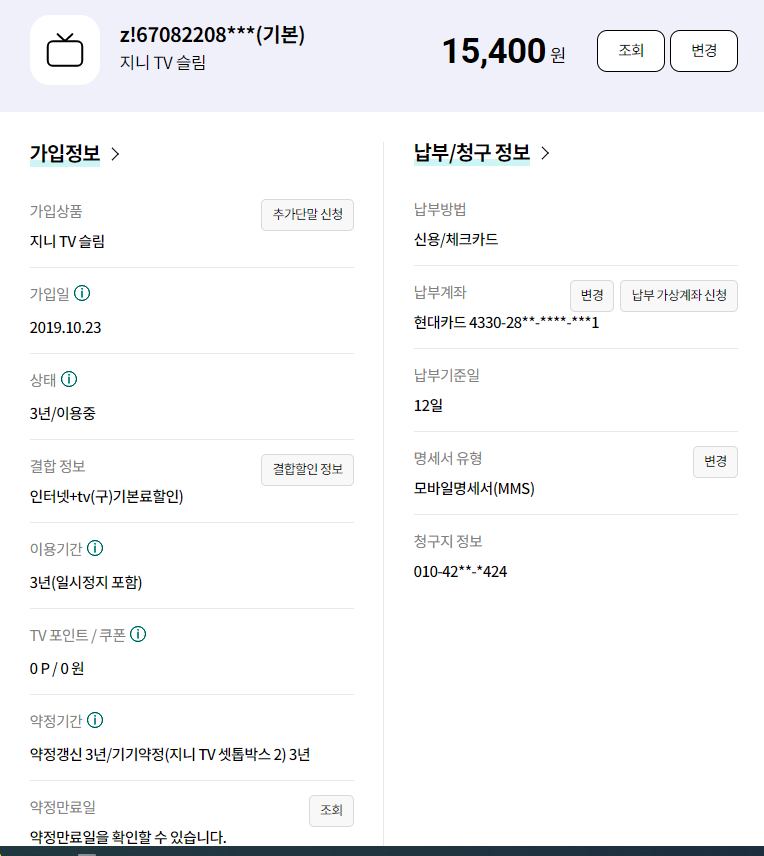Click info icon next to 약정기간
This screenshot has width=764, height=856.
coord(95,720)
